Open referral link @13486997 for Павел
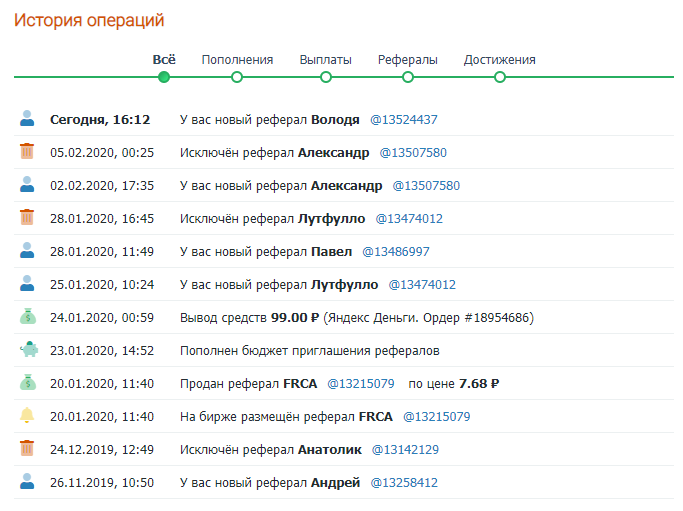The width and height of the screenshot is (683, 511). point(396,251)
